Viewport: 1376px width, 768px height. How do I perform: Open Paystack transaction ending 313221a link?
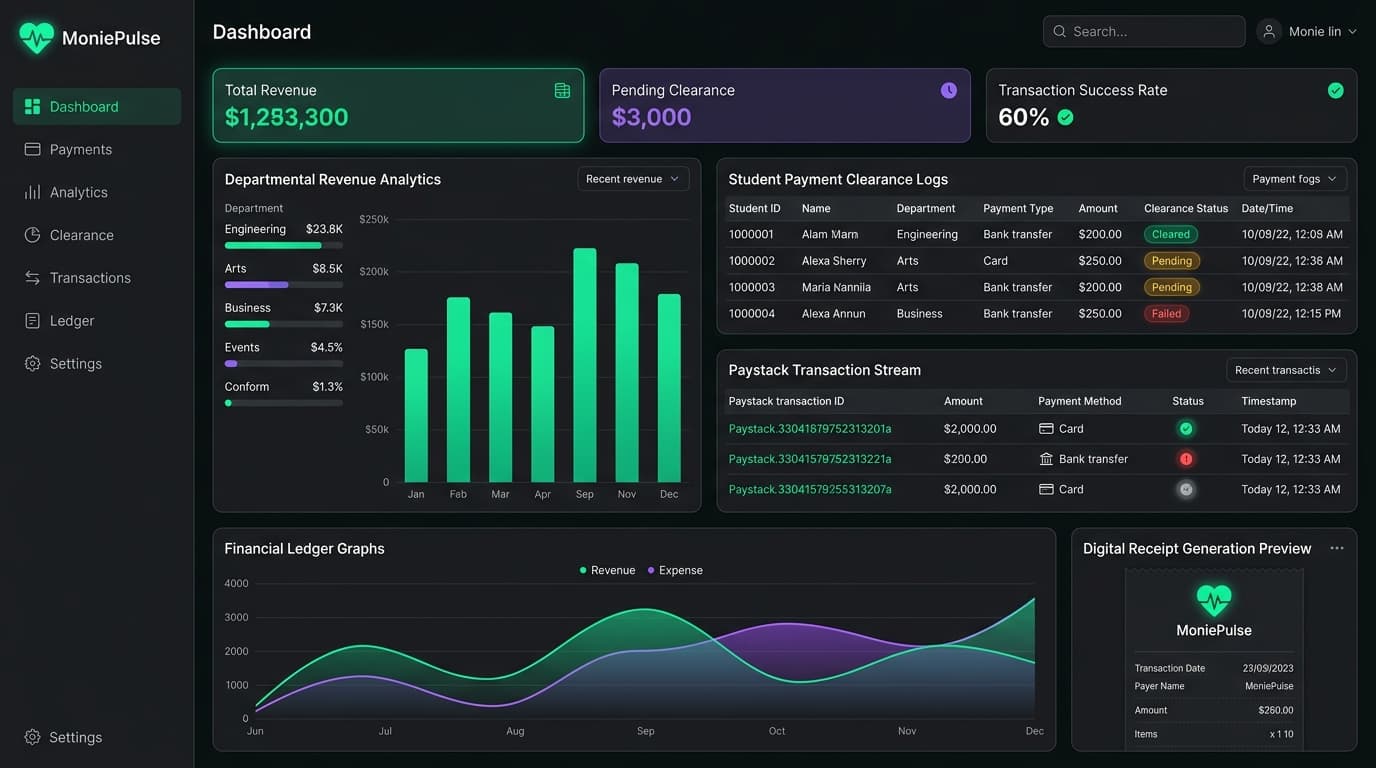[x=810, y=459]
